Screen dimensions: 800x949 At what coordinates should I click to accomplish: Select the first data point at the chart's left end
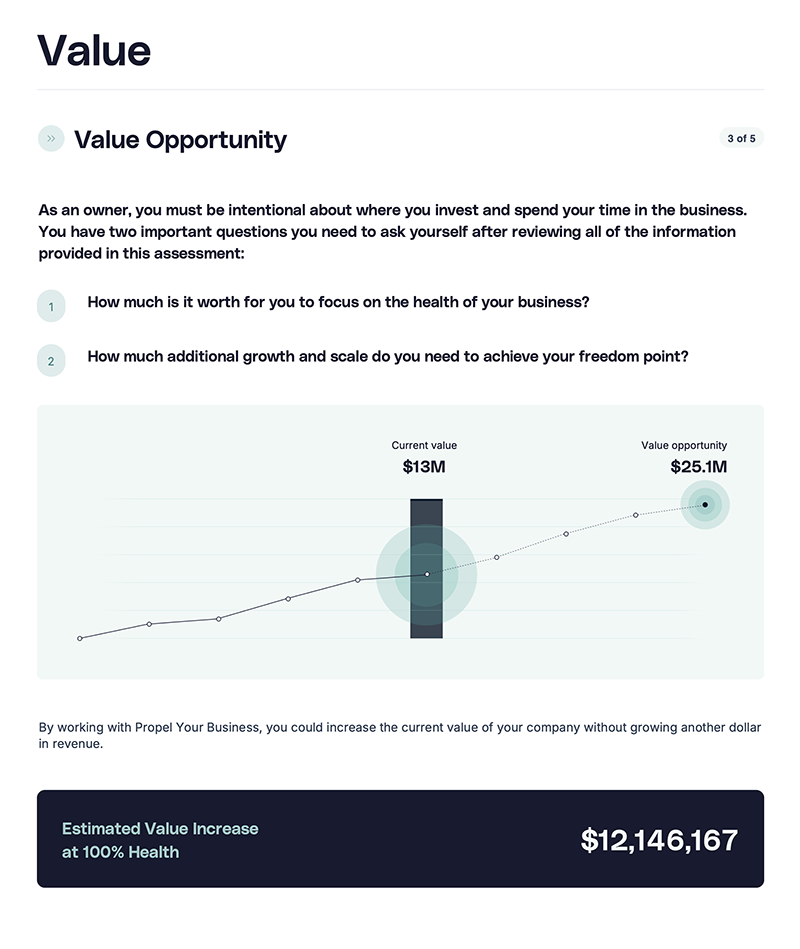[x=80, y=639]
